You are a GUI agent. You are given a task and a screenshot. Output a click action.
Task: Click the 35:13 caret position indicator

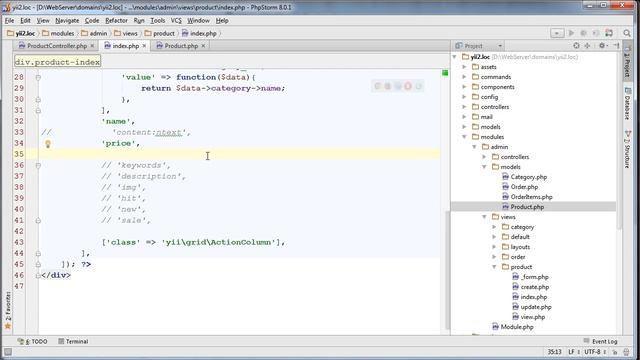pos(554,352)
